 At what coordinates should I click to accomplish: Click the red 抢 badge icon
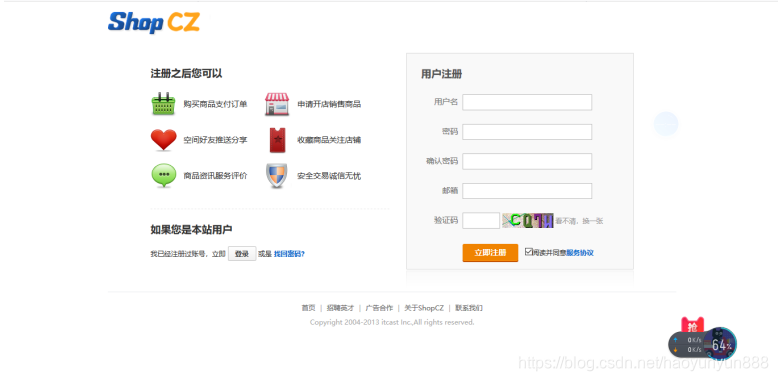(693, 326)
